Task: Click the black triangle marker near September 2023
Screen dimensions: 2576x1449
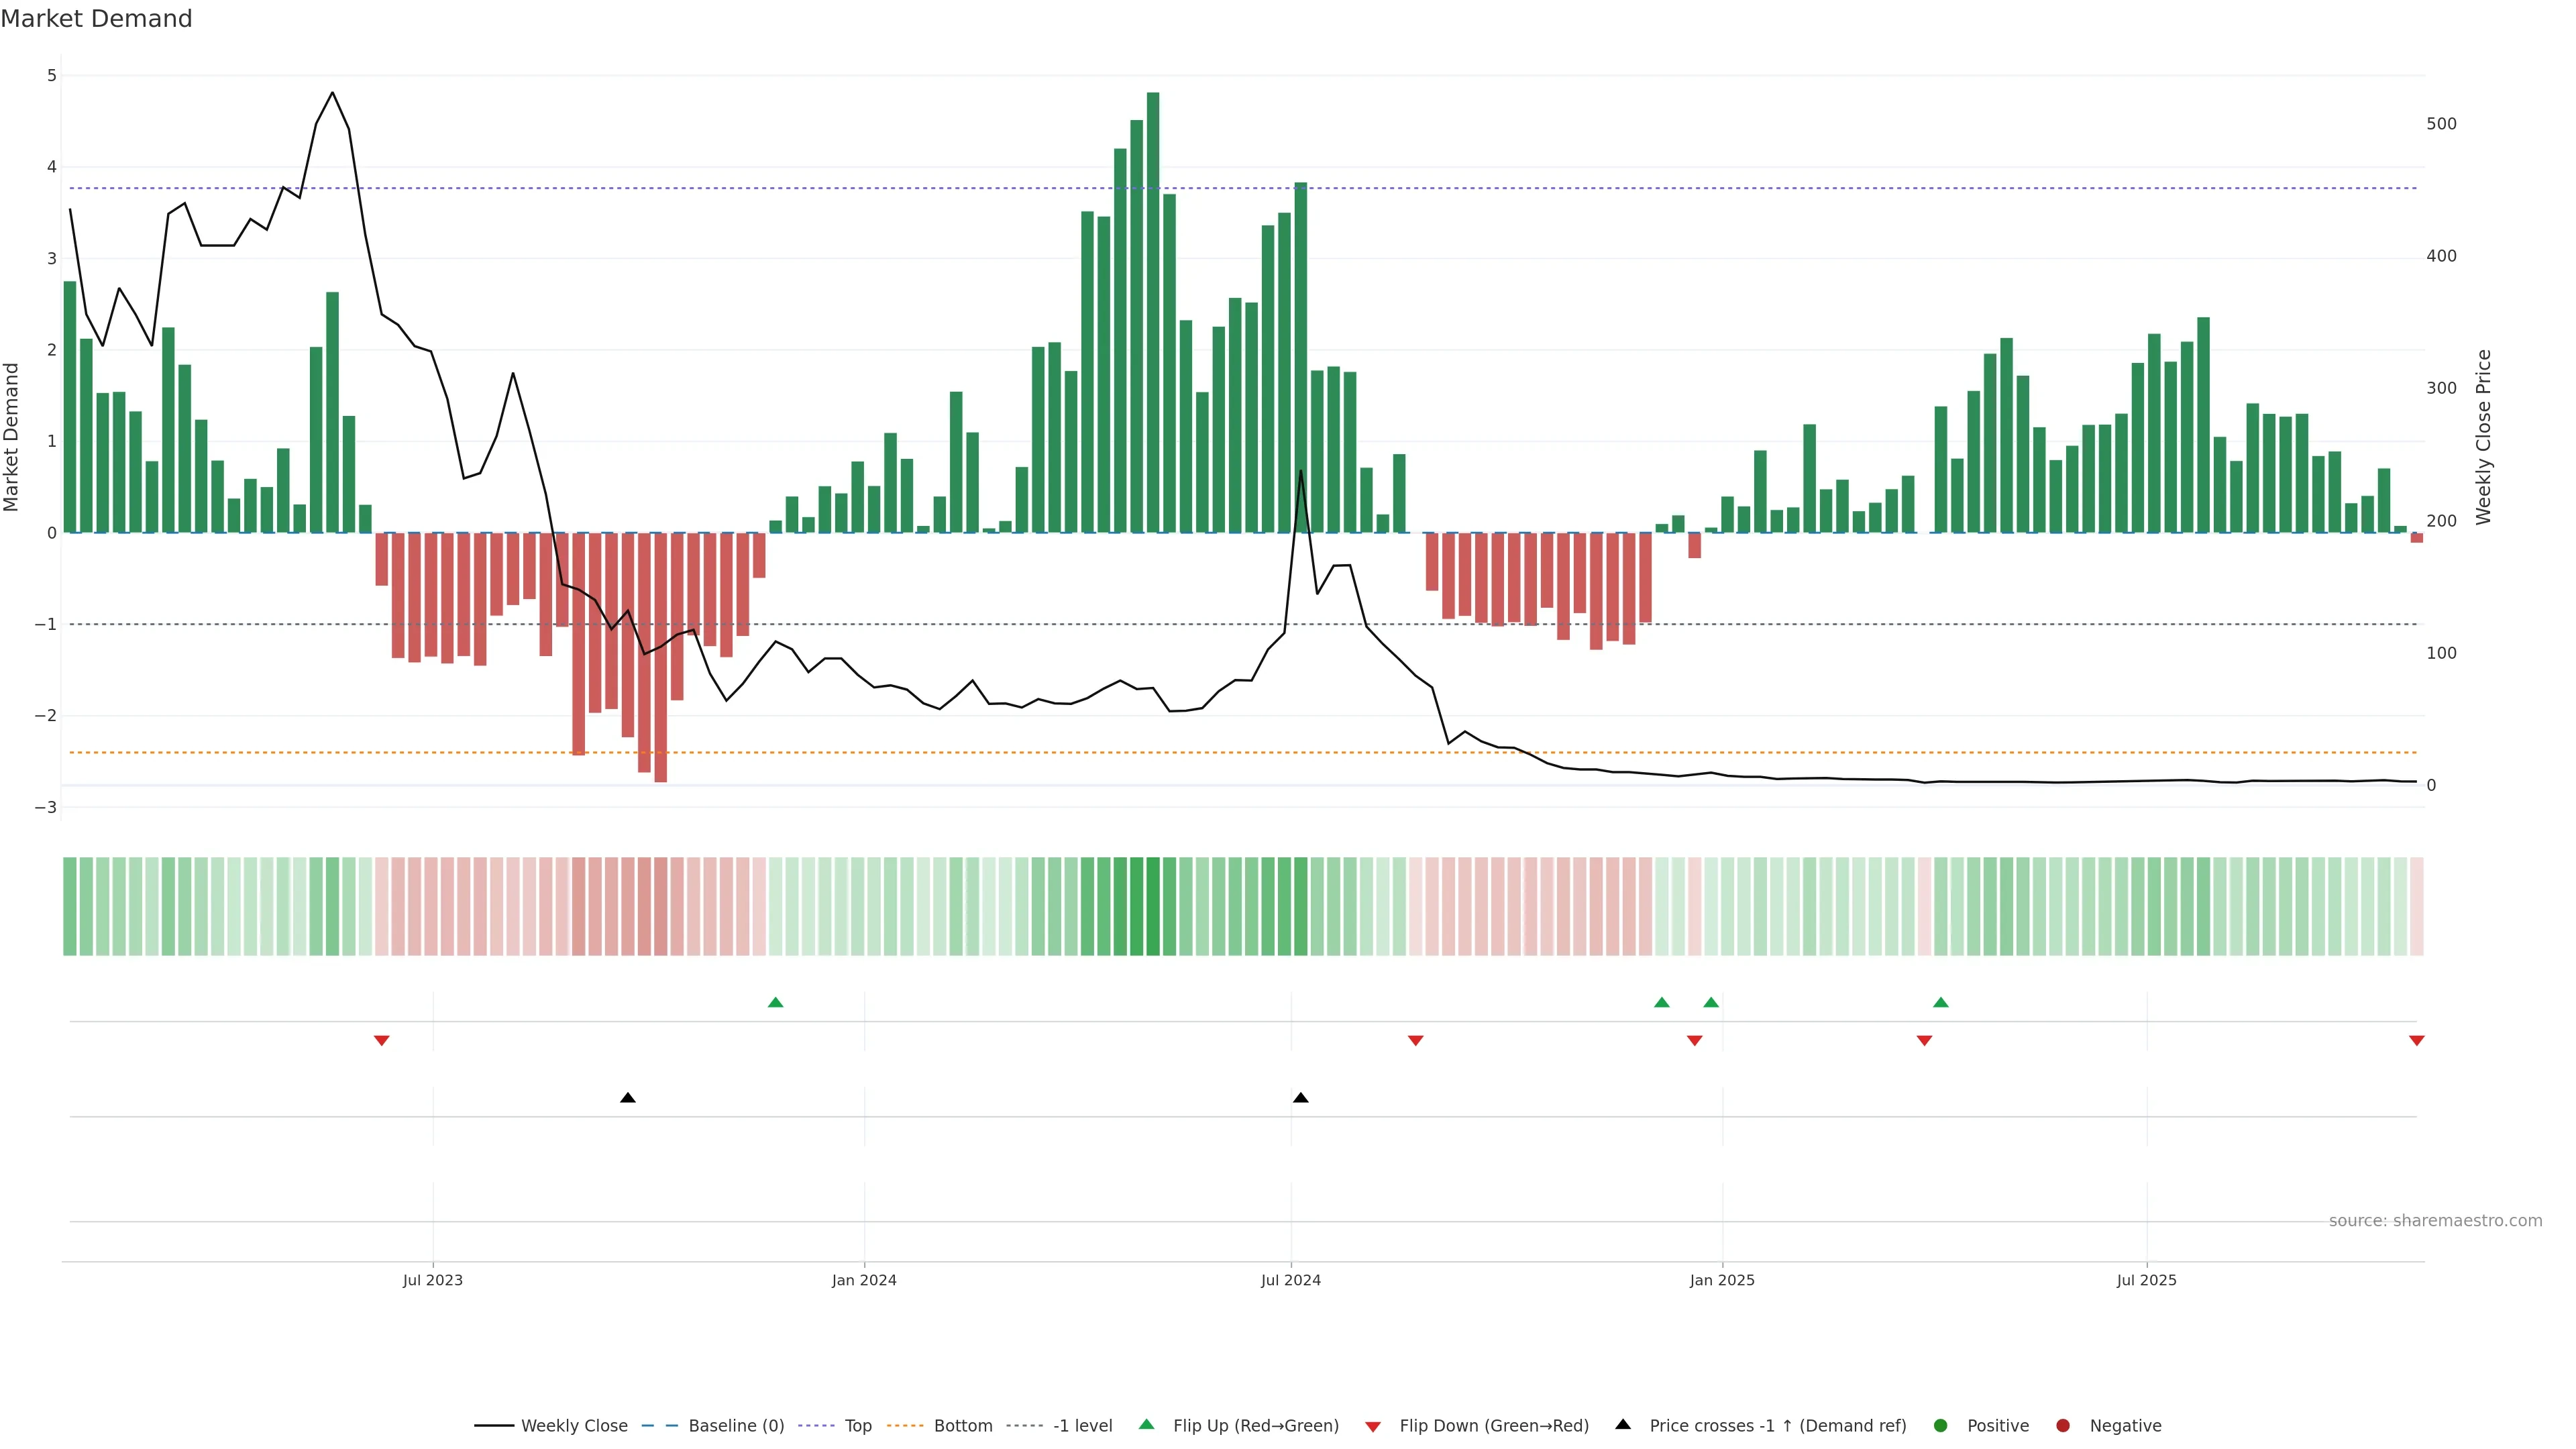Action: click(x=627, y=1098)
